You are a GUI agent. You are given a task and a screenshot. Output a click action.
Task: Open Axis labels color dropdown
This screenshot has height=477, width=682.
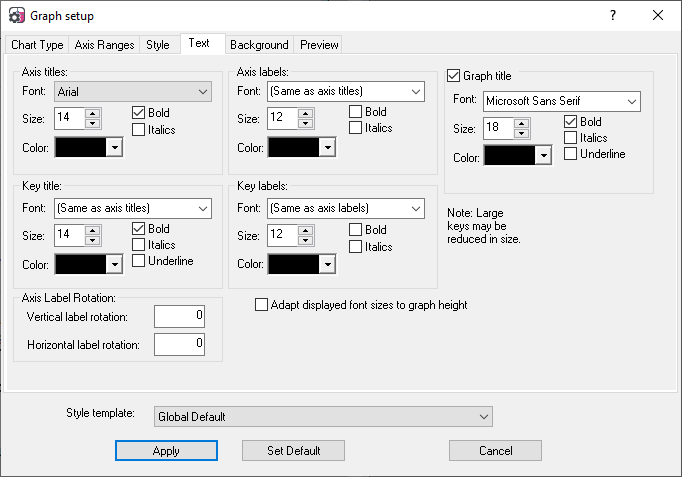(328, 147)
